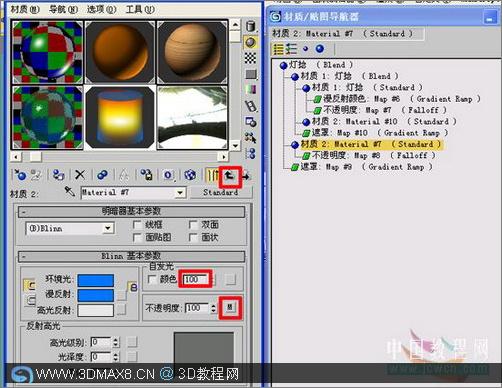Toggle Show Map in Viewport icon
The image size is (502, 388).
[x=190, y=175]
